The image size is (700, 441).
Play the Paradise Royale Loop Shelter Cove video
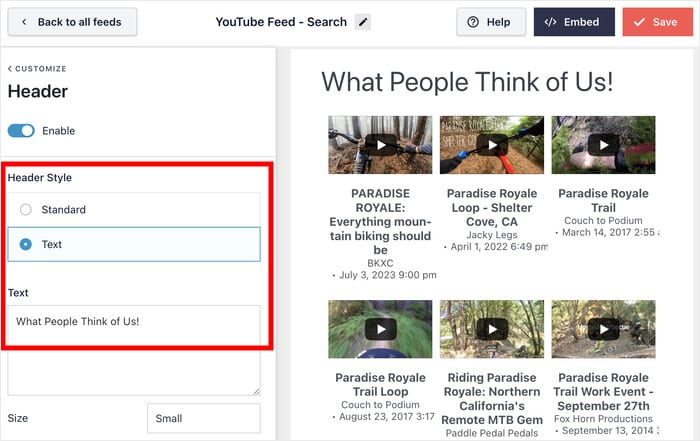pyautogui.click(x=491, y=145)
